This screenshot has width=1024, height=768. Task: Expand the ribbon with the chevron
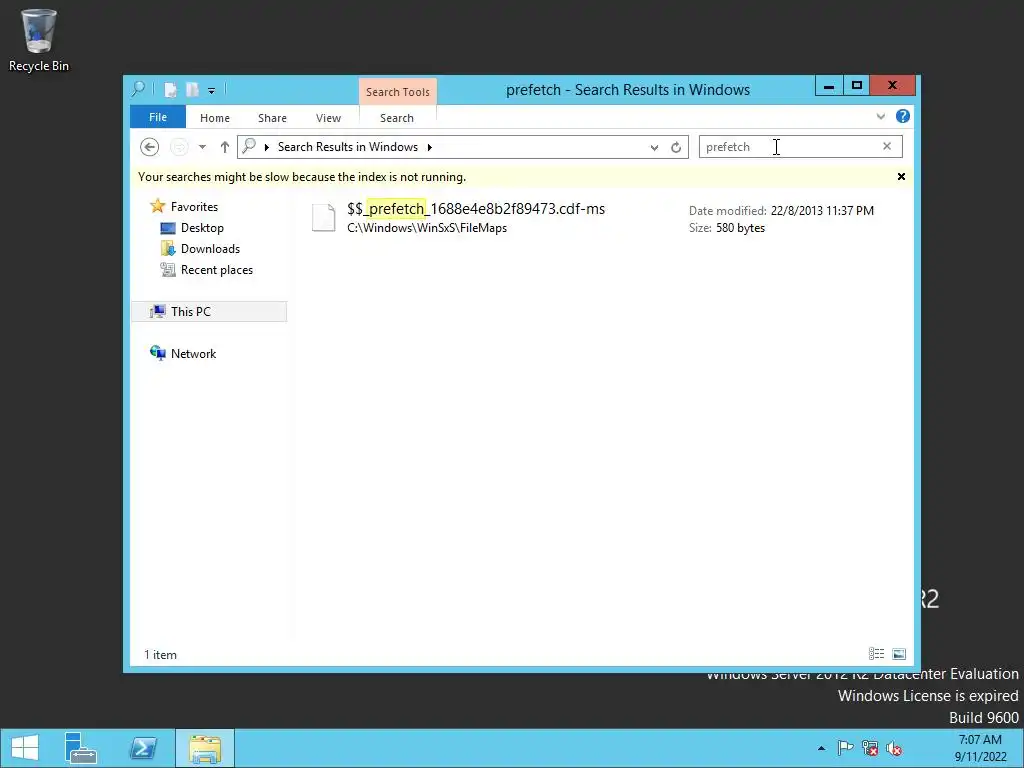880,116
